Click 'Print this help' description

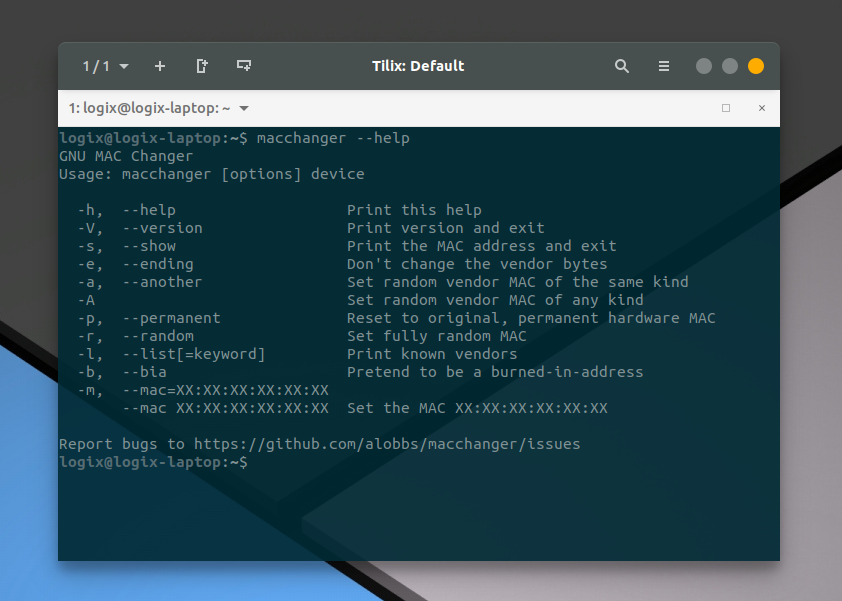[414, 210]
